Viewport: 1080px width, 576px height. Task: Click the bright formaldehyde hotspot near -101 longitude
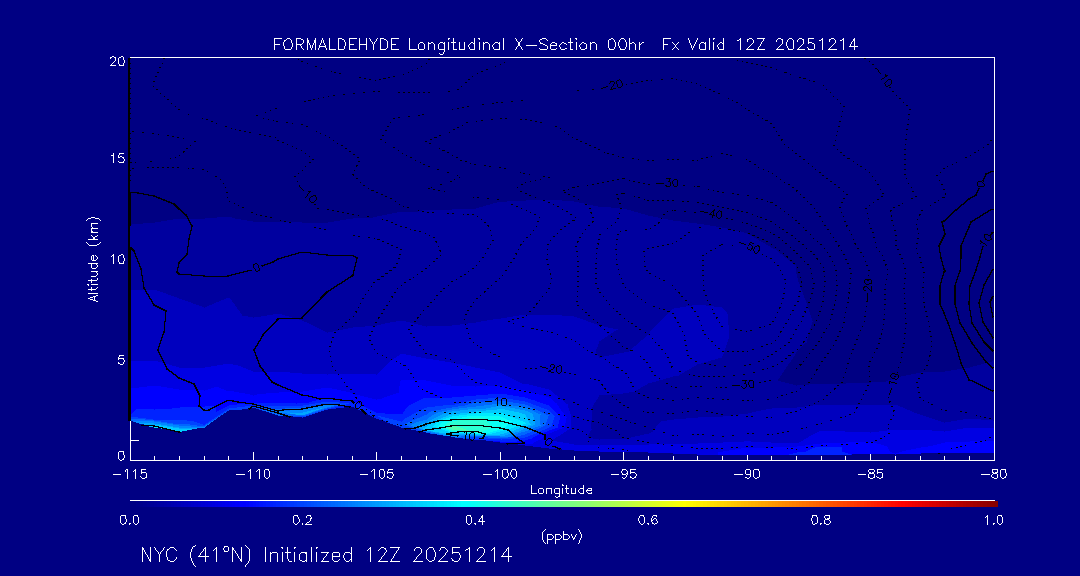point(468,429)
